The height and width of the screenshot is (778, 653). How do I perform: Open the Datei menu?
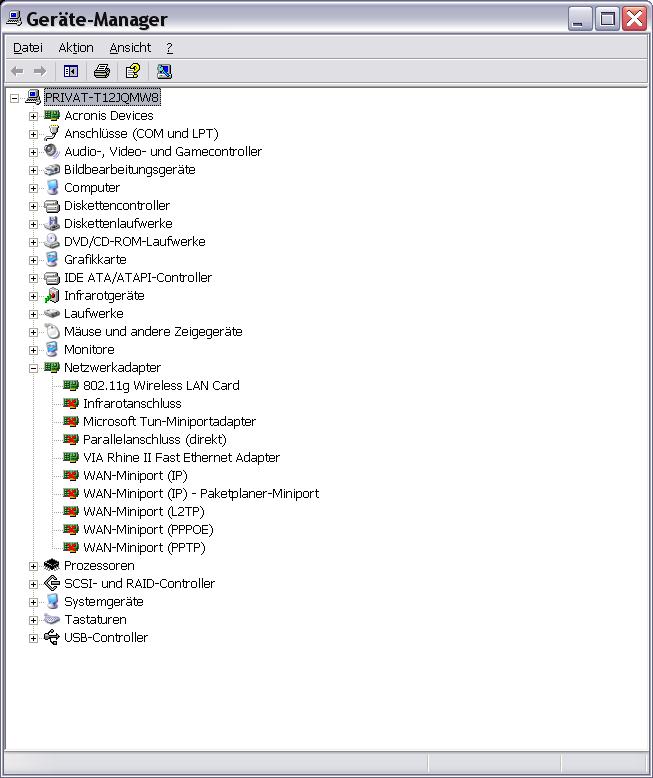(28, 47)
